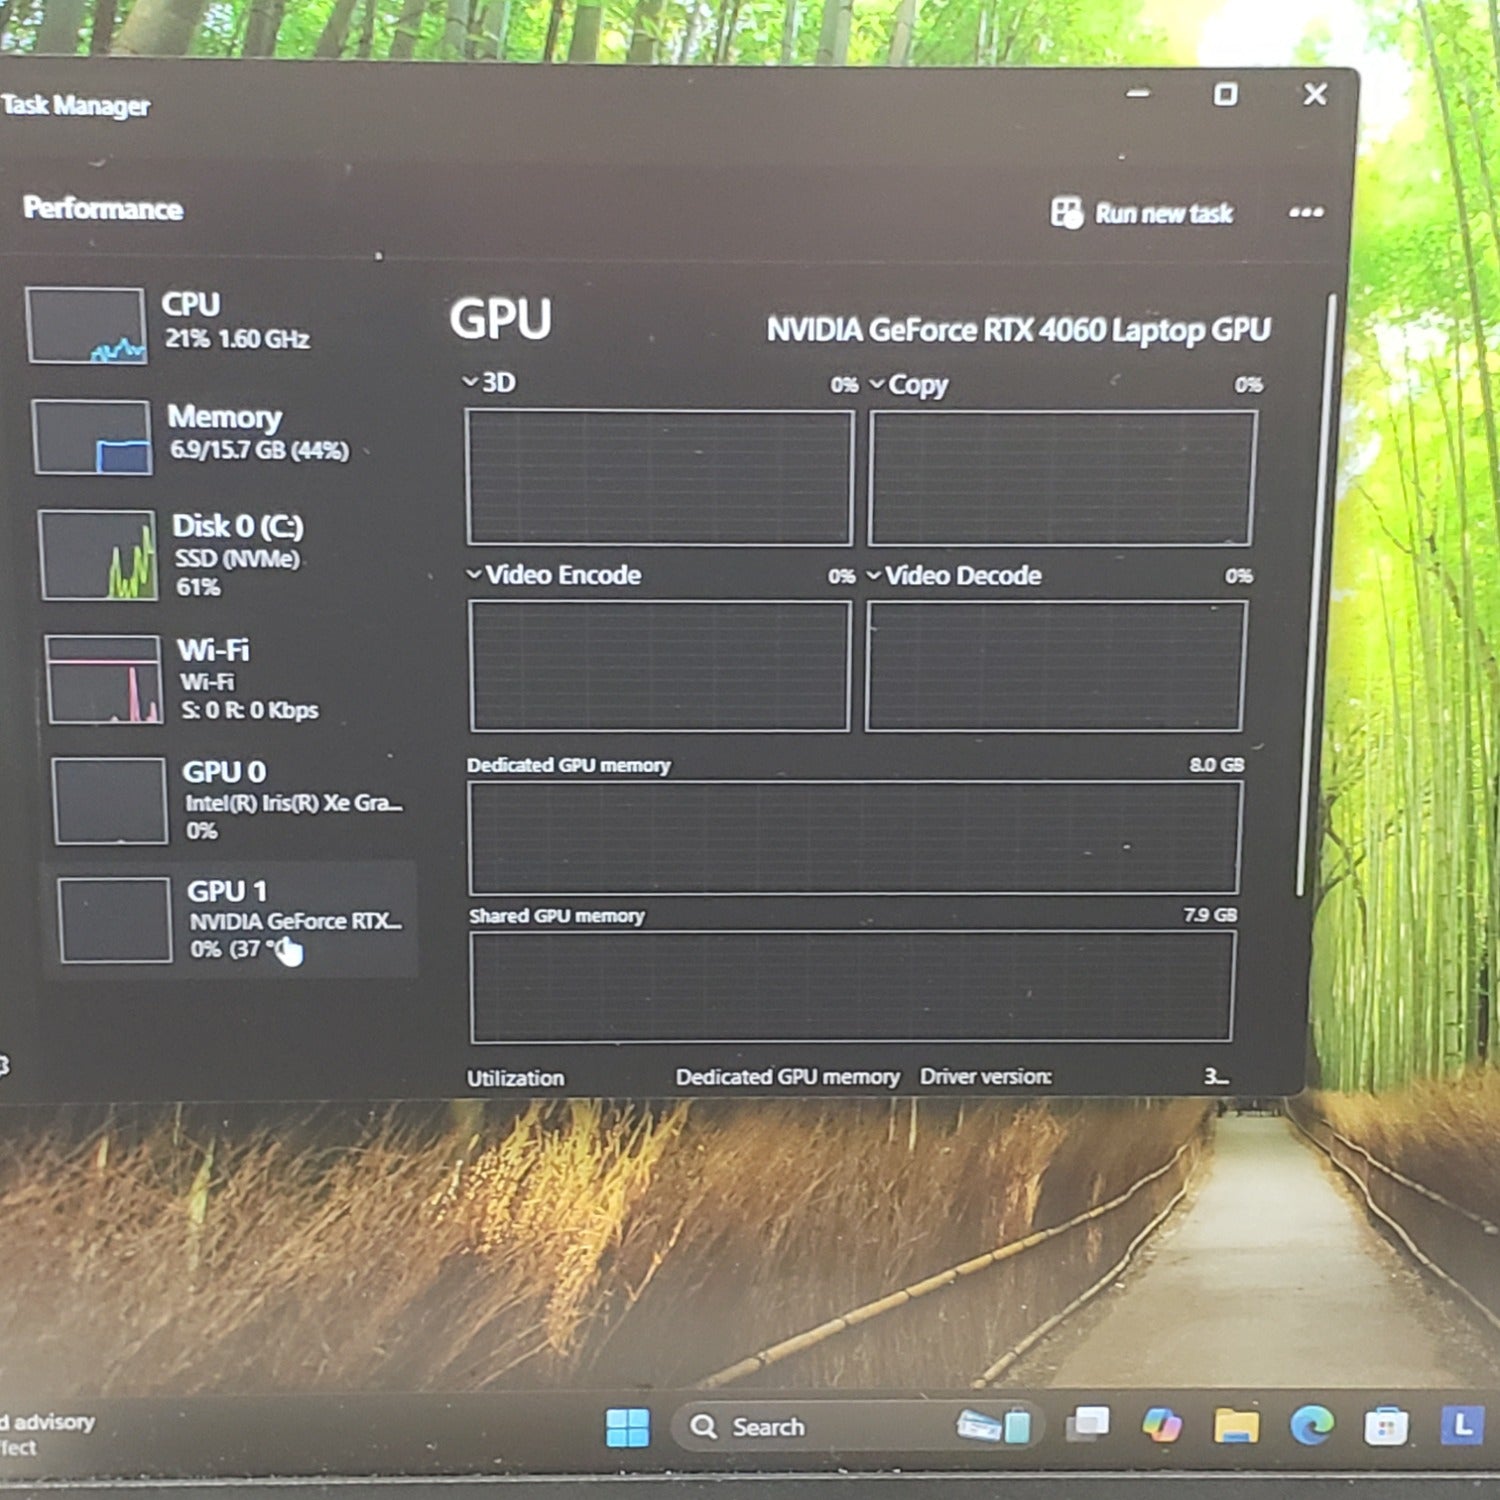This screenshot has height=1500, width=1500.
Task: Expand the 3D engine dropdown
Action: click(471, 382)
